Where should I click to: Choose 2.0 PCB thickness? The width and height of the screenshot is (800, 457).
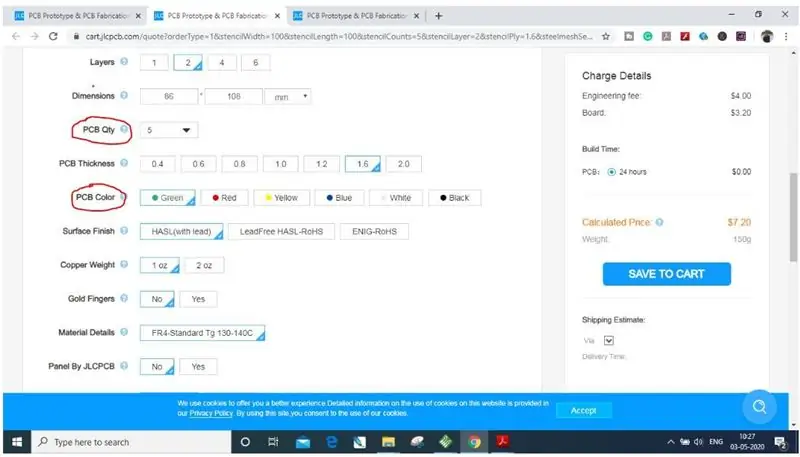coord(404,164)
